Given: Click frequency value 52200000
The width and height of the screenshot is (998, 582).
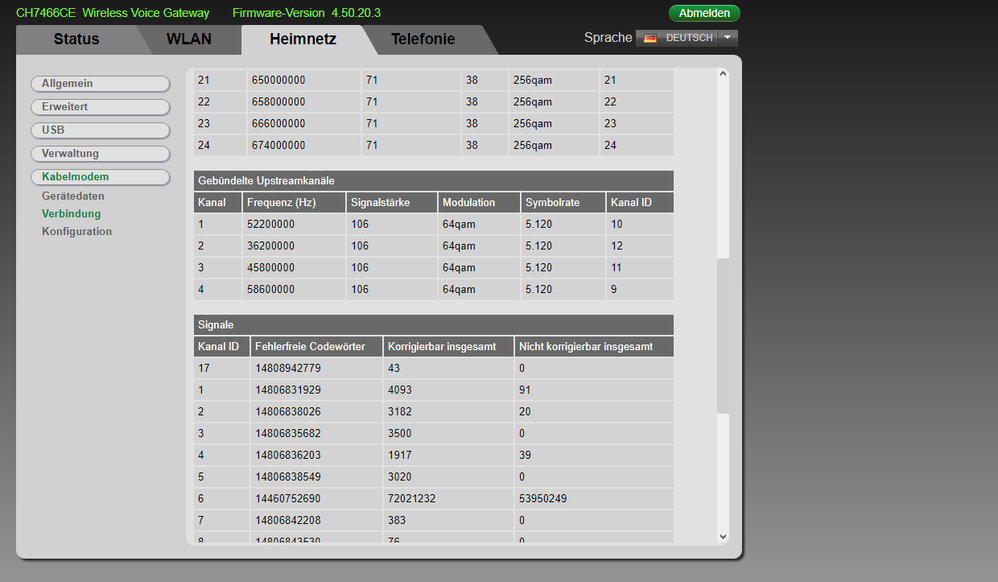Looking at the screenshot, I should (271, 224).
